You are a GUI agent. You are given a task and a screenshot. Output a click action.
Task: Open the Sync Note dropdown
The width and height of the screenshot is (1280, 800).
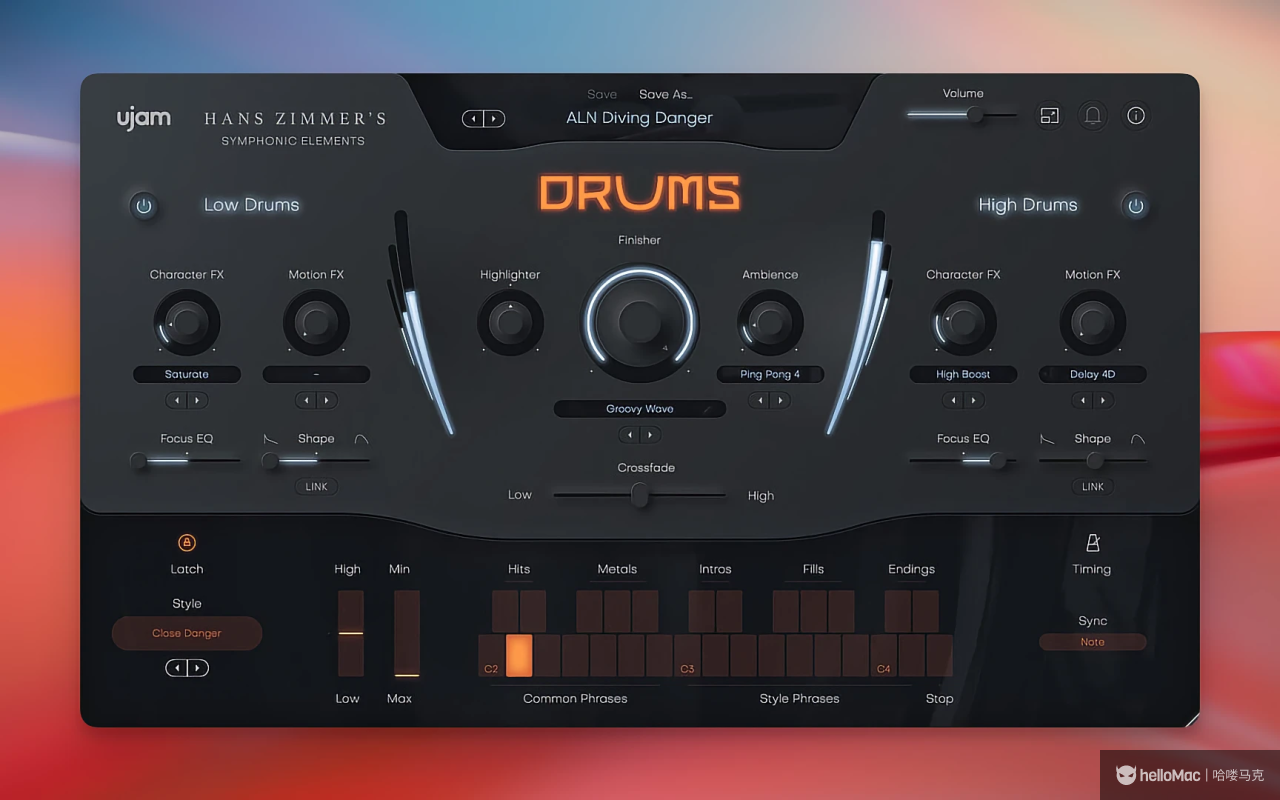coord(1092,642)
